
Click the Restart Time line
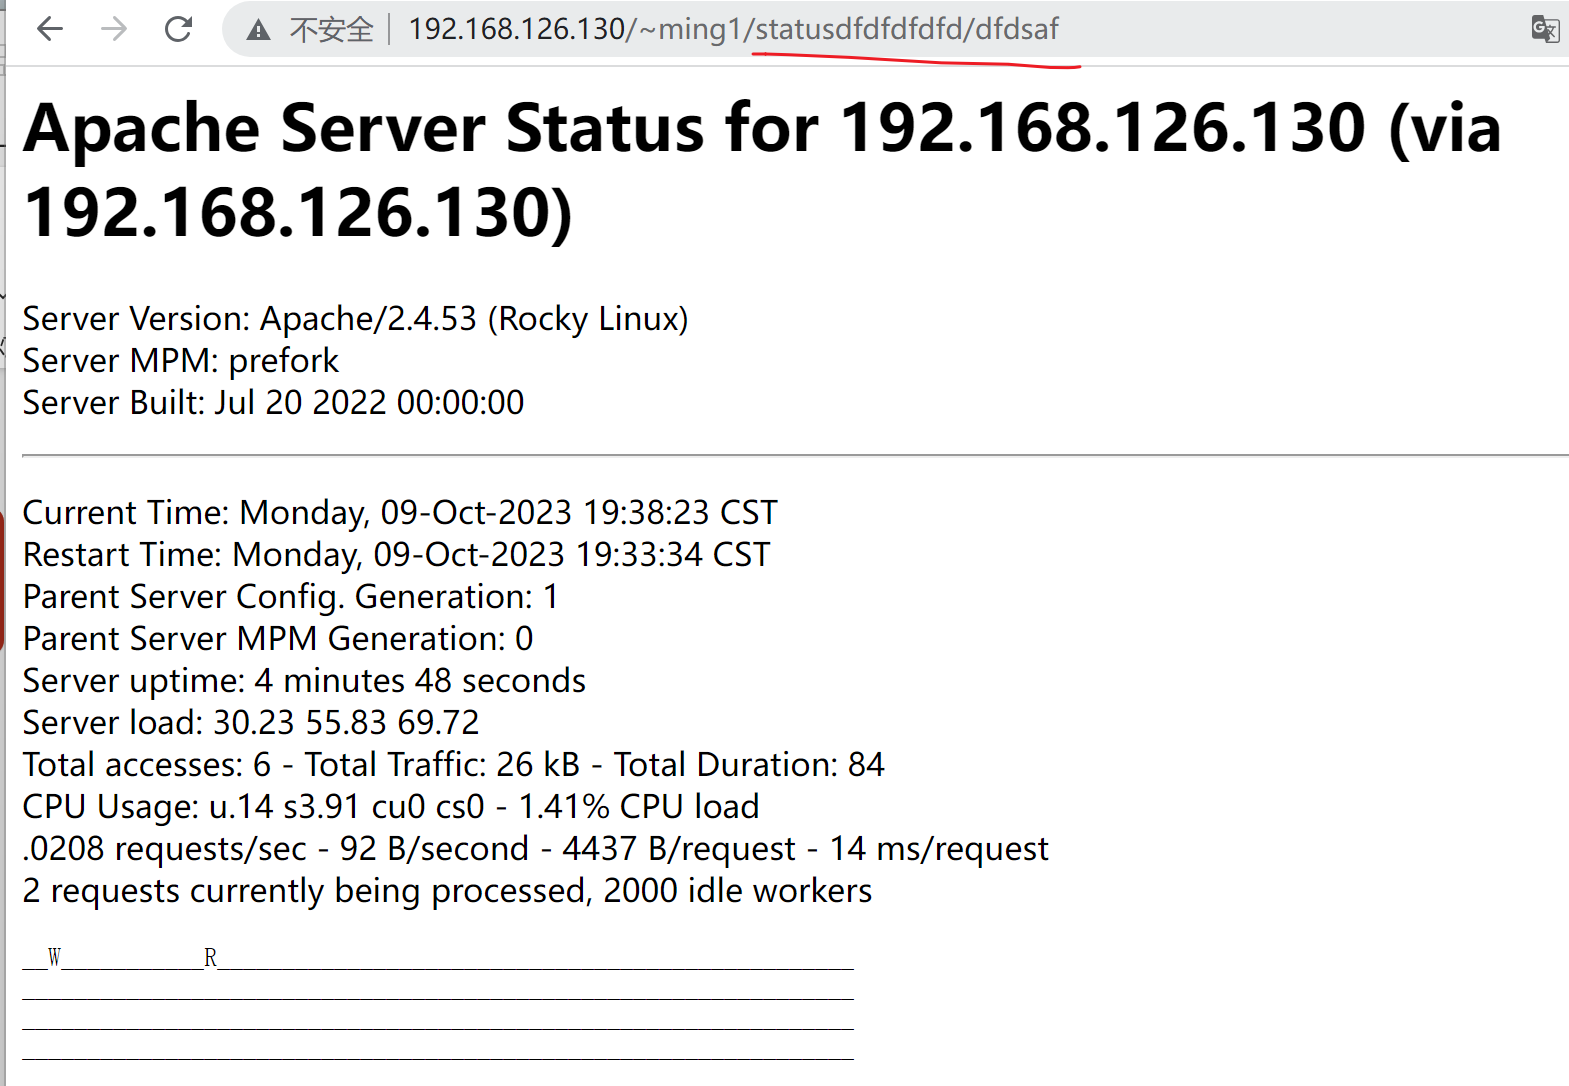396,555
